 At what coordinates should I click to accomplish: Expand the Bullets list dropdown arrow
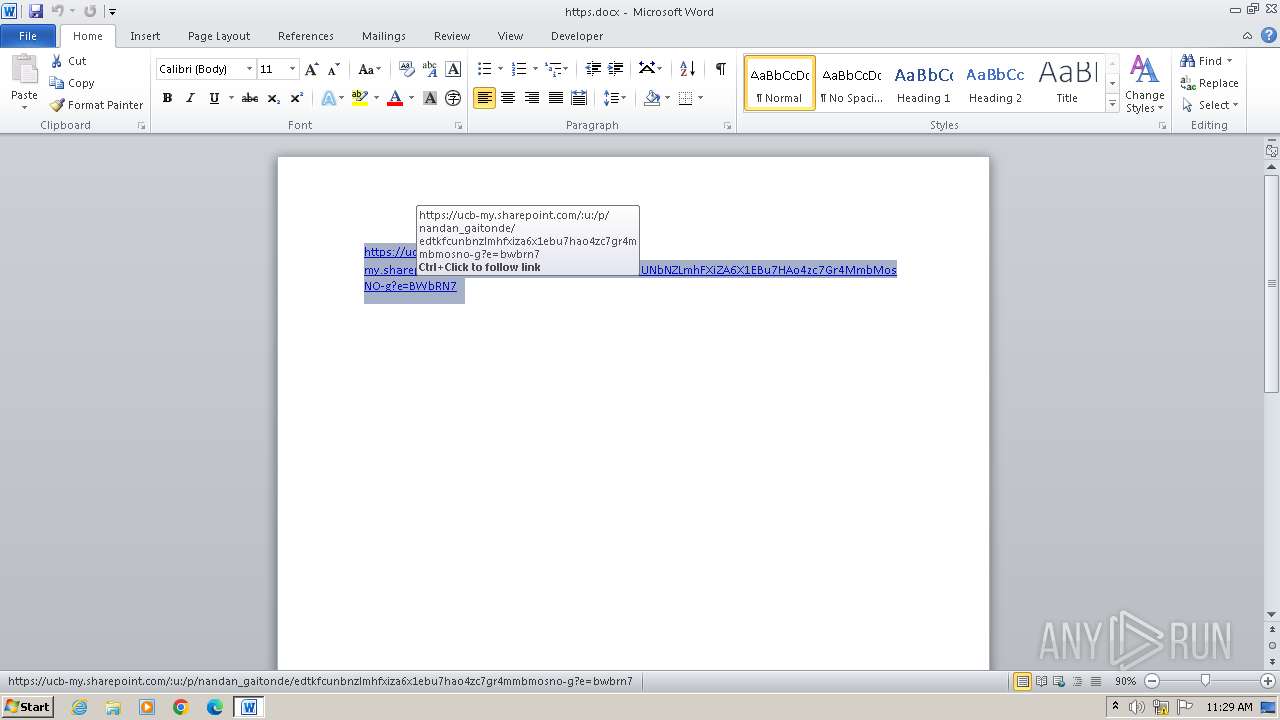pyautogui.click(x=500, y=69)
